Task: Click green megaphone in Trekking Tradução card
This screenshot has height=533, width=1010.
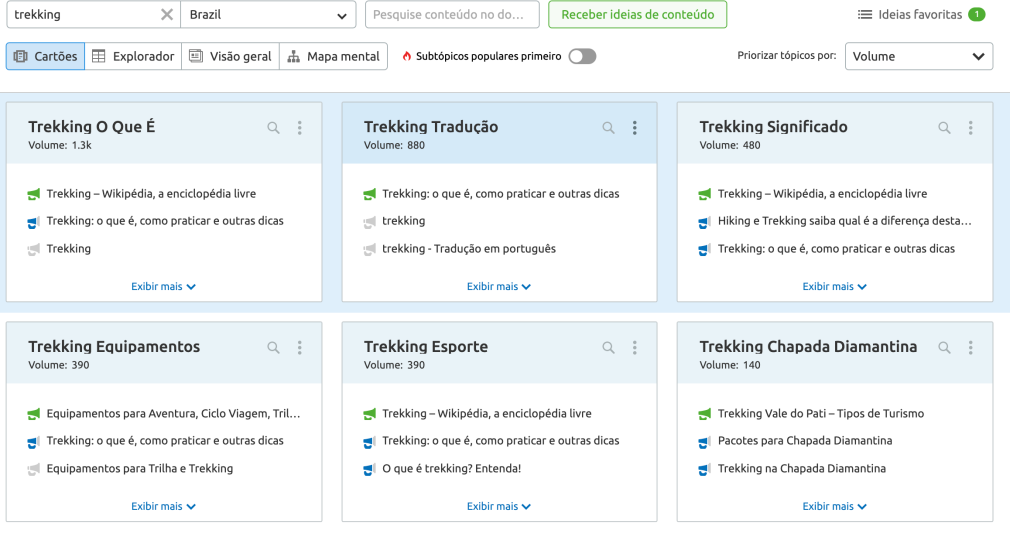Action: coord(369,194)
